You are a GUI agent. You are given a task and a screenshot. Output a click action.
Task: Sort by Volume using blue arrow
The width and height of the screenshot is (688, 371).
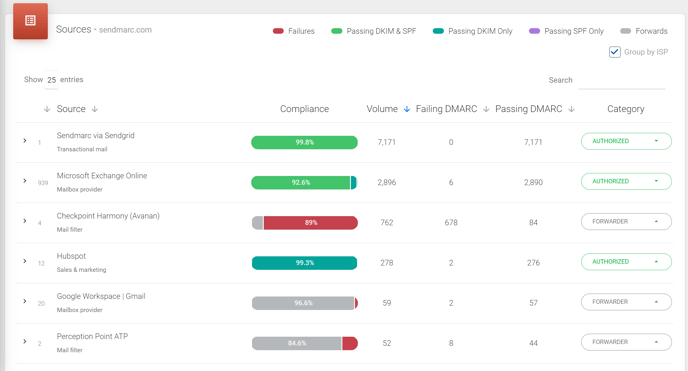tap(407, 109)
